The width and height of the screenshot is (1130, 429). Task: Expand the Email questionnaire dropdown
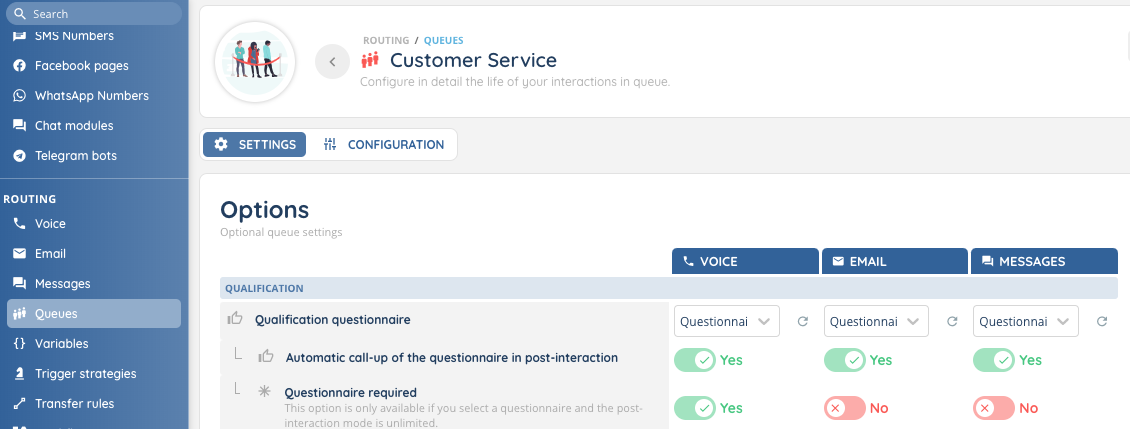click(876, 322)
